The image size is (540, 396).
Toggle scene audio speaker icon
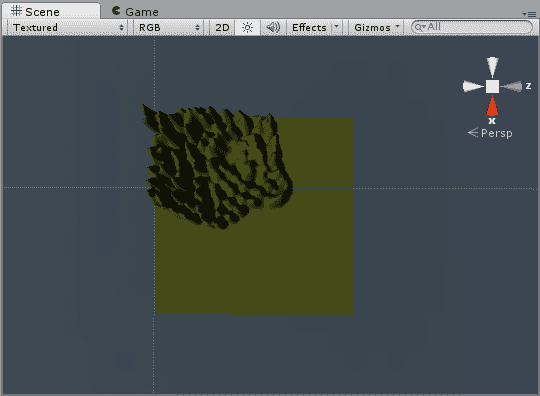(x=273, y=27)
